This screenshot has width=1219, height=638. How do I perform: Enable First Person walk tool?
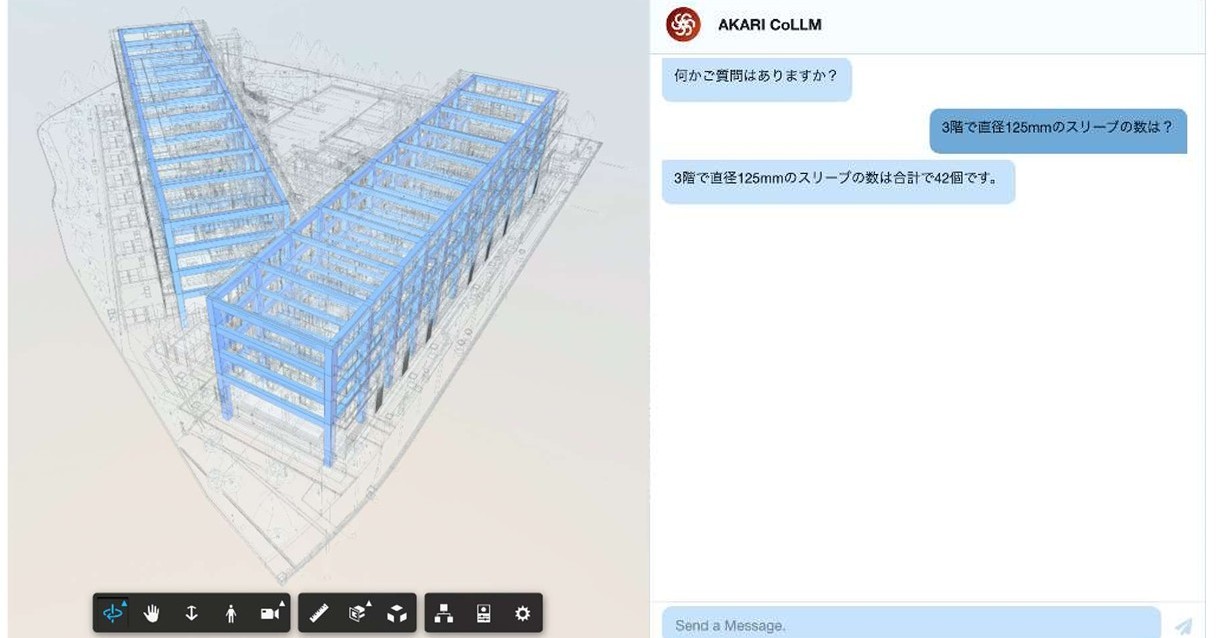click(231, 613)
